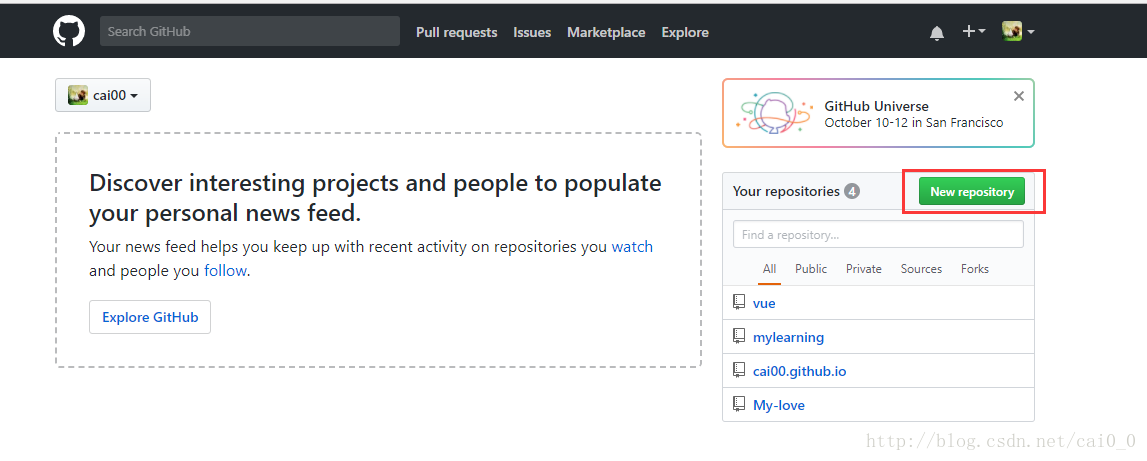The image size is (1147, 461).
Task: Click the repo icon beside vue
Action: point(739,302)
